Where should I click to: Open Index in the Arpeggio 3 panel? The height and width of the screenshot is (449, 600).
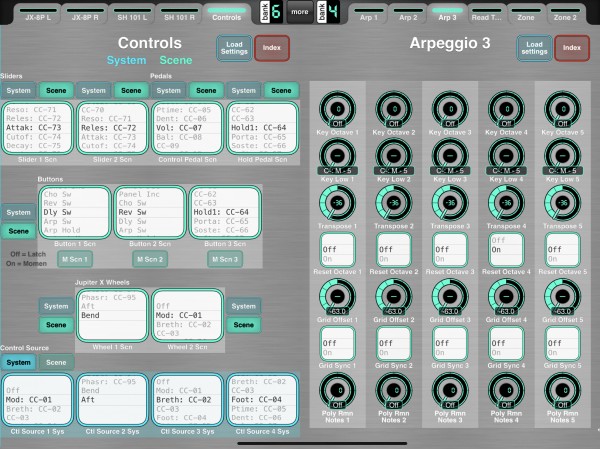coord(572,48)
